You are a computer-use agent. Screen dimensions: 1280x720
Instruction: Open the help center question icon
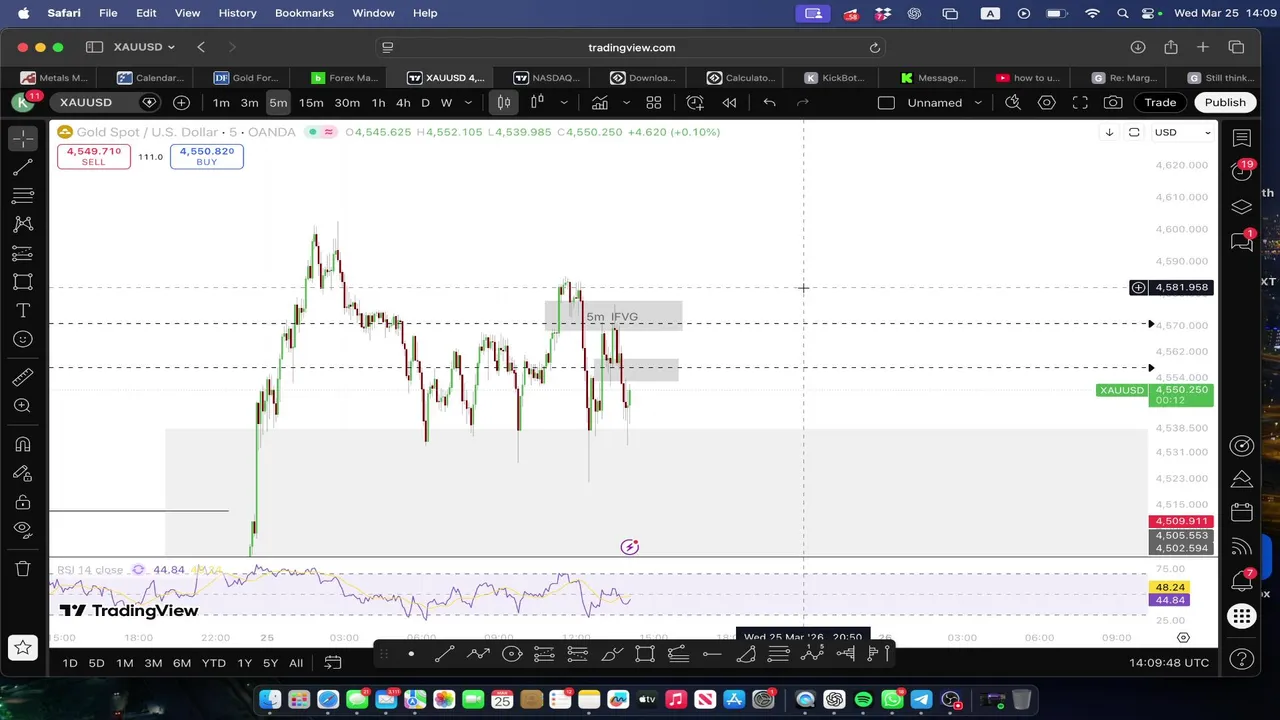click(x=1242, y=659)
